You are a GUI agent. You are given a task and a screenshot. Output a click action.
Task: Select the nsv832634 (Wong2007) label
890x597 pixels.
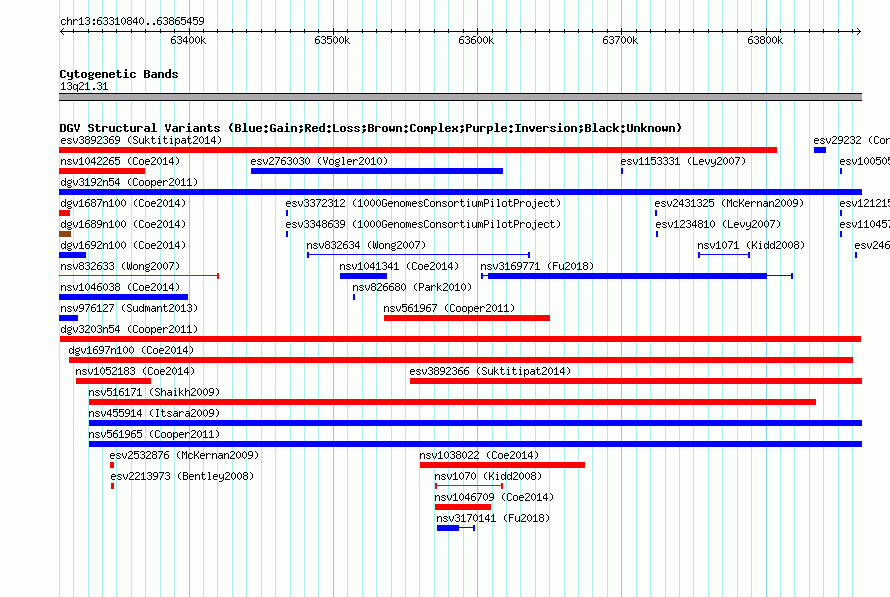(366, 245)
